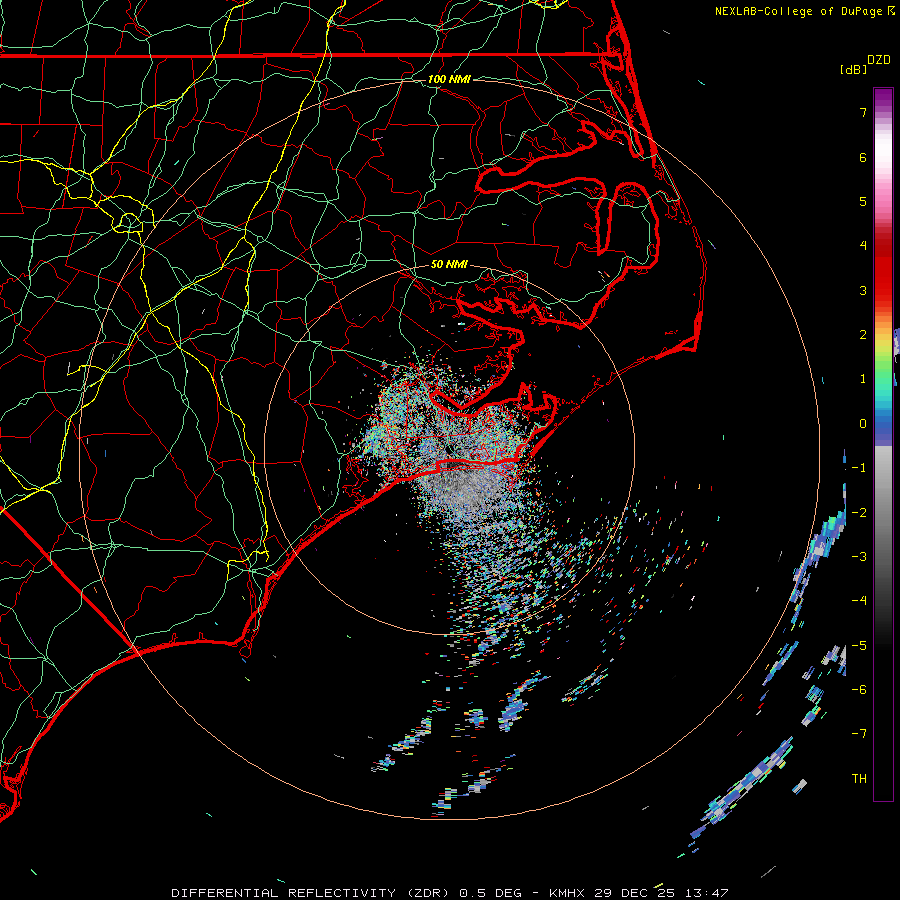Click the colorbar value 2 label
The width and height of the screenshot is (900, 900).
(863, 335)
